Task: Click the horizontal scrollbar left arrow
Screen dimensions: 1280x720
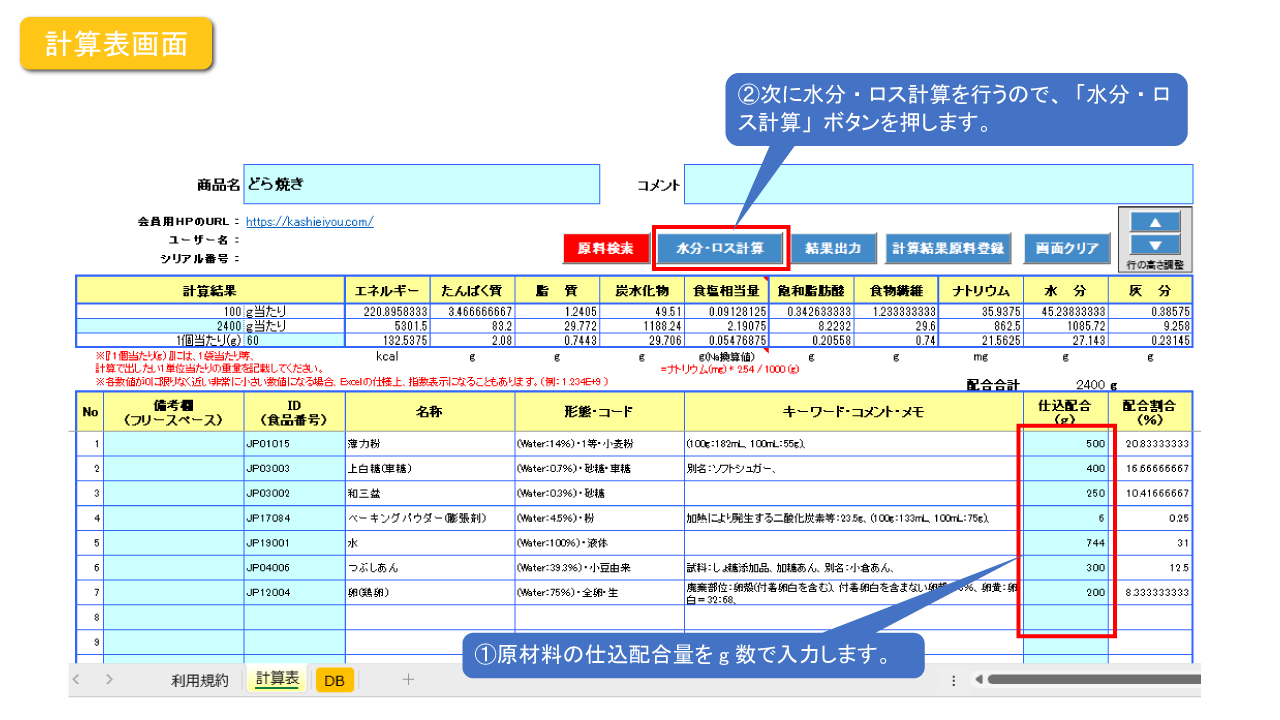Action: (979, 680)
